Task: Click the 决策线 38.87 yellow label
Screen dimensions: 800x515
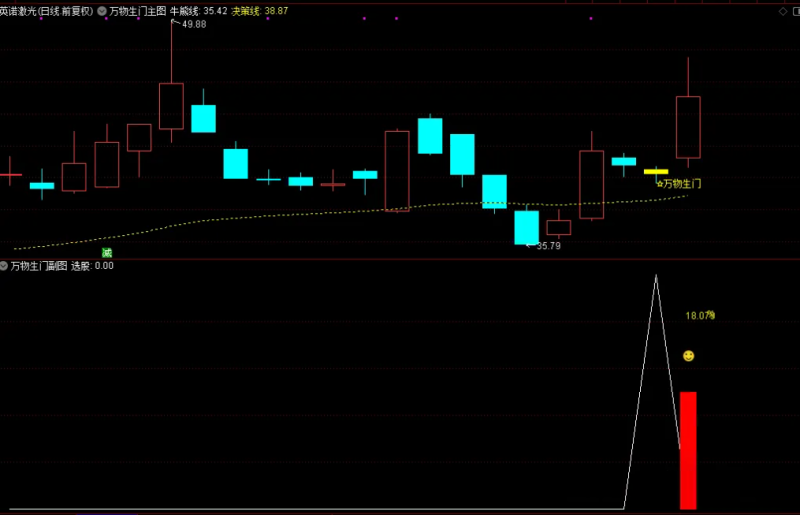Action: coord(260,10)
